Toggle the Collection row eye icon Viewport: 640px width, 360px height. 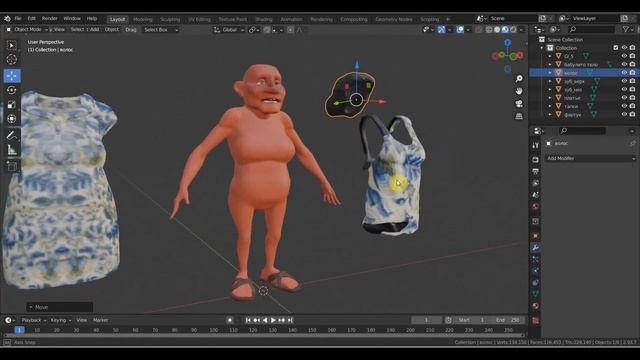point(624,48)
